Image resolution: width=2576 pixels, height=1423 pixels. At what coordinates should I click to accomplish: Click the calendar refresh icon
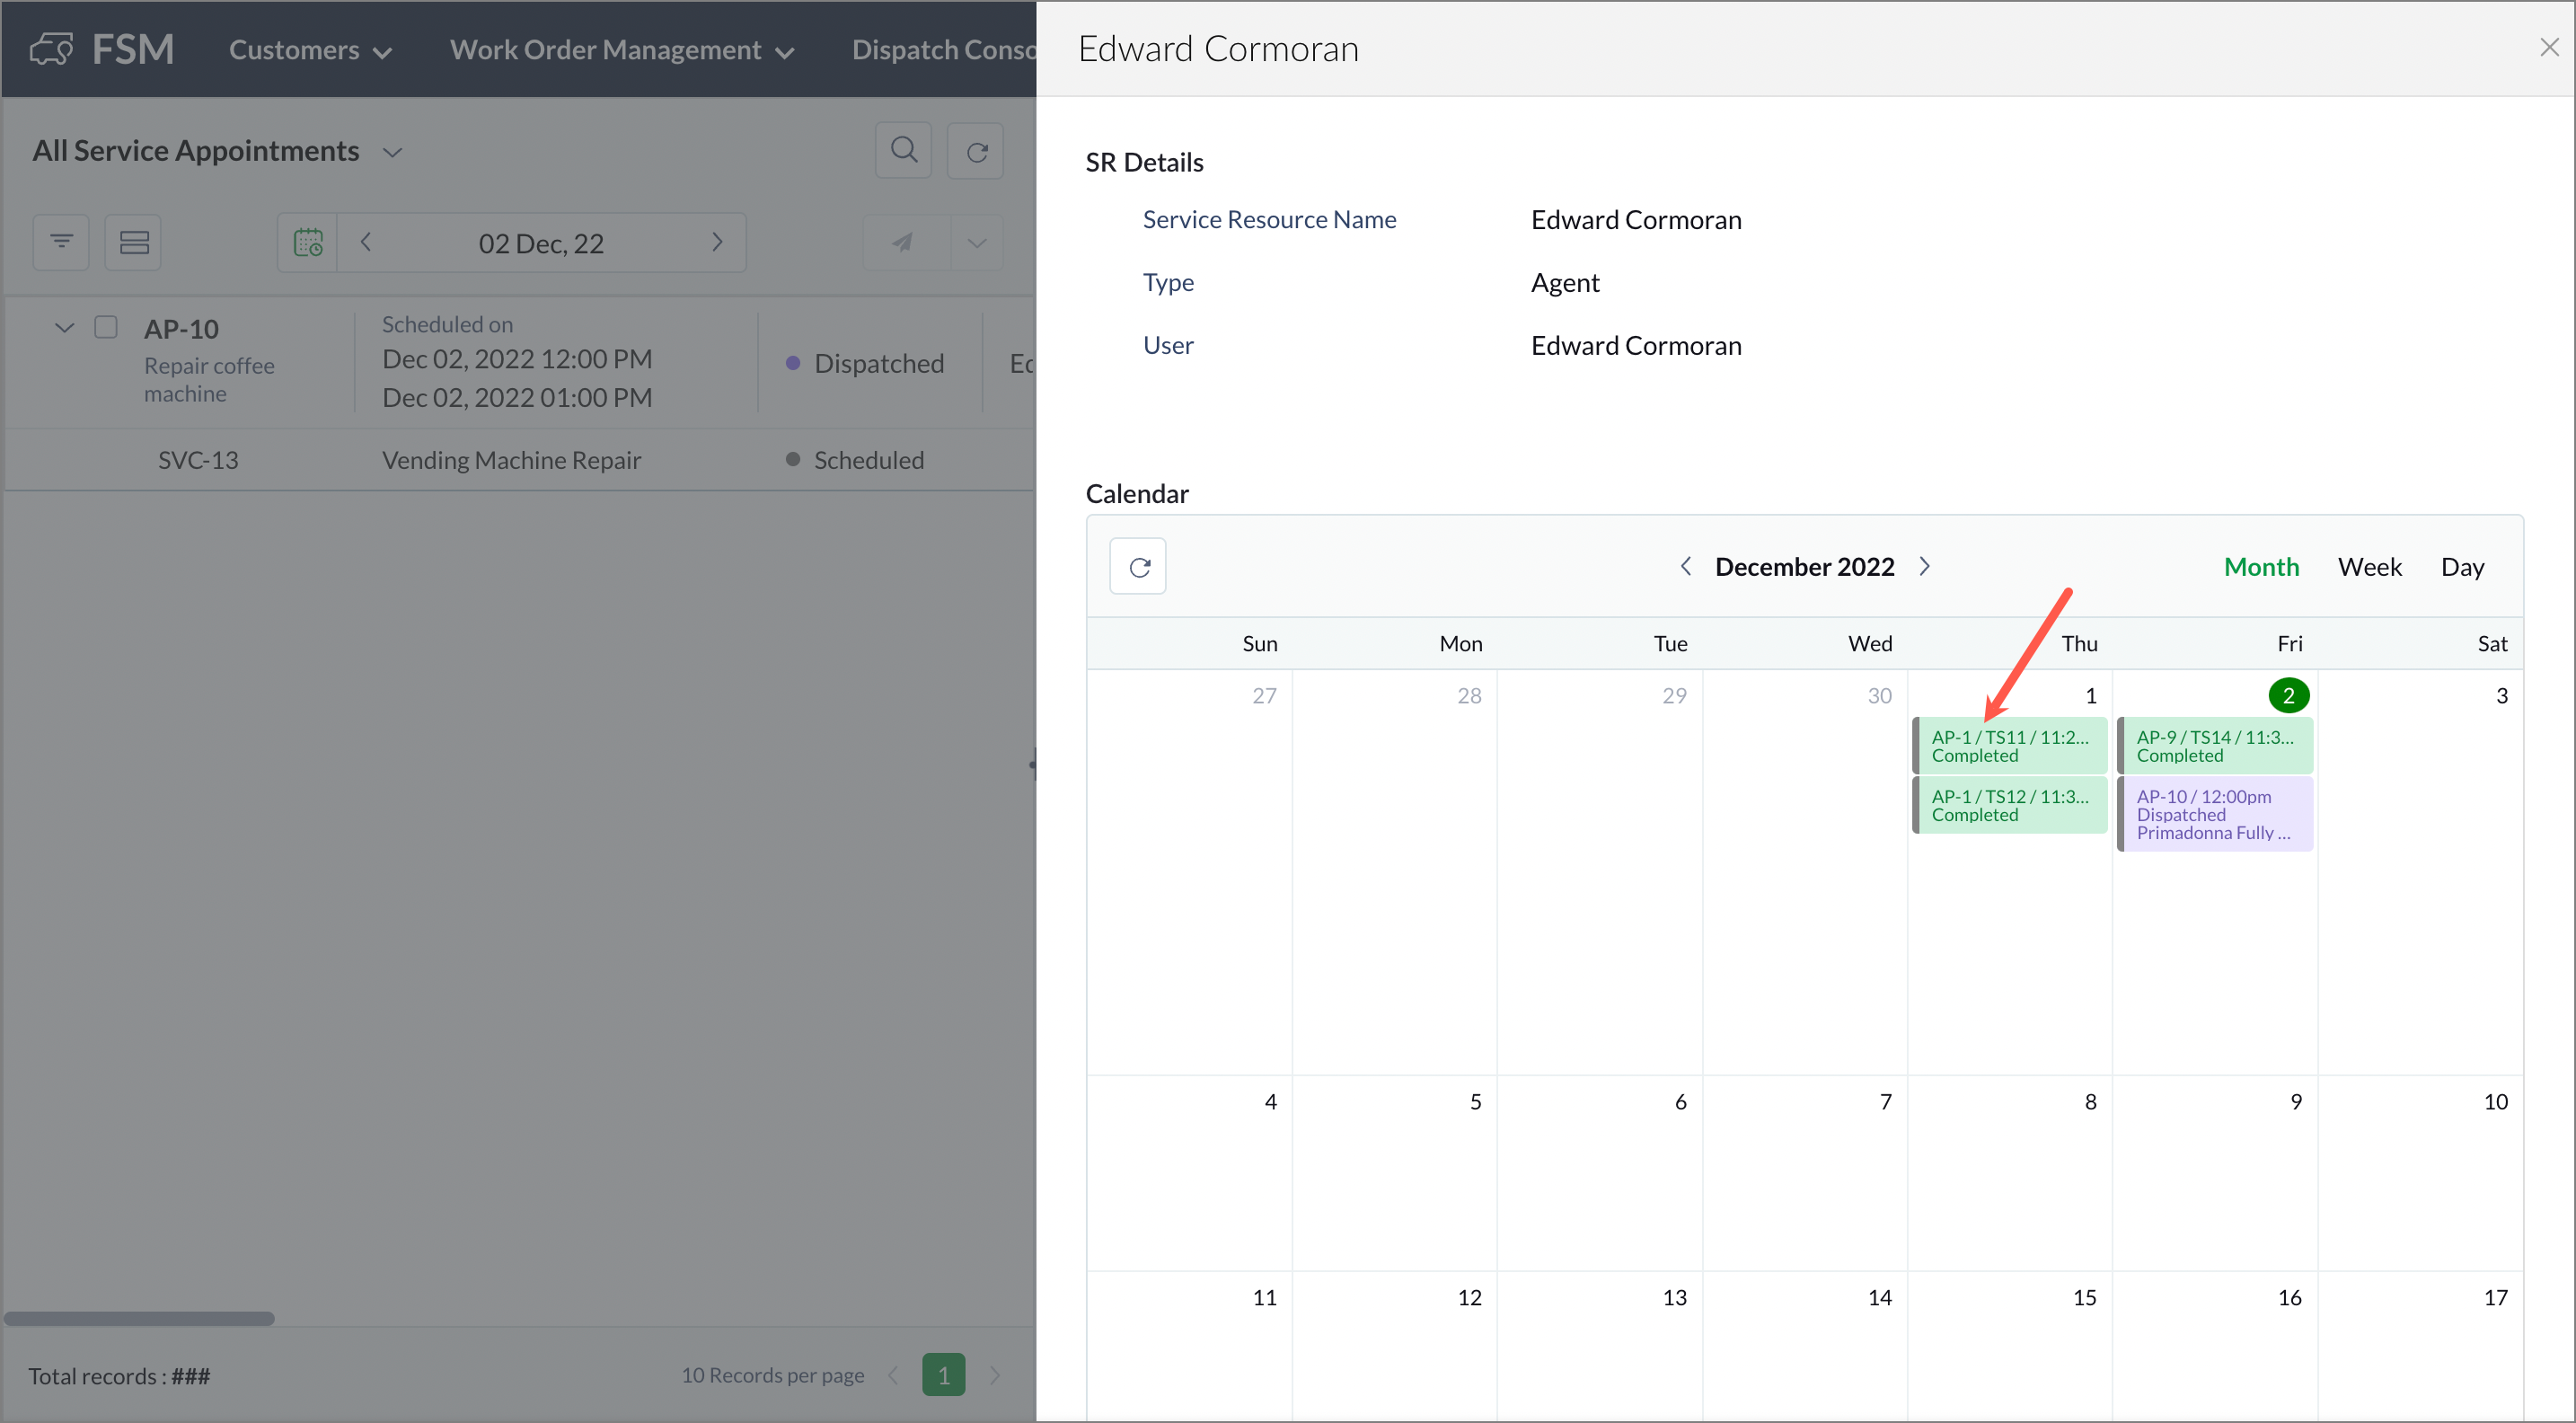[x=1138, y=567]
